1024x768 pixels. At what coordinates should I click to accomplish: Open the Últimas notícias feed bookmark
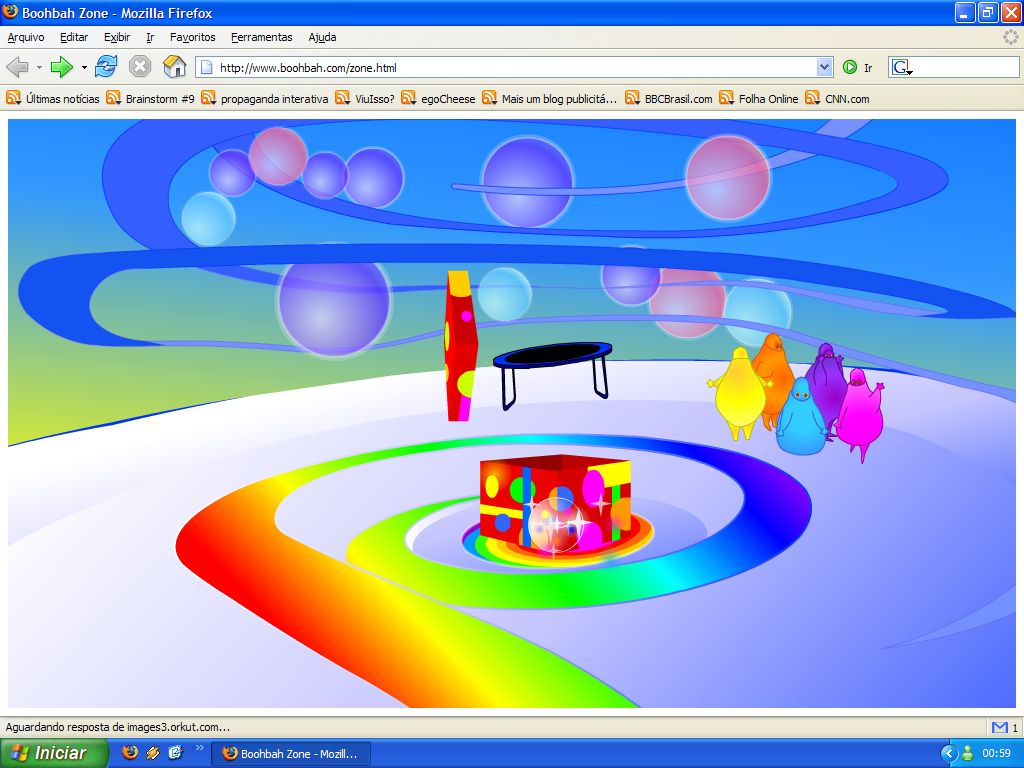pyautogui.click(x=53, y=99)
